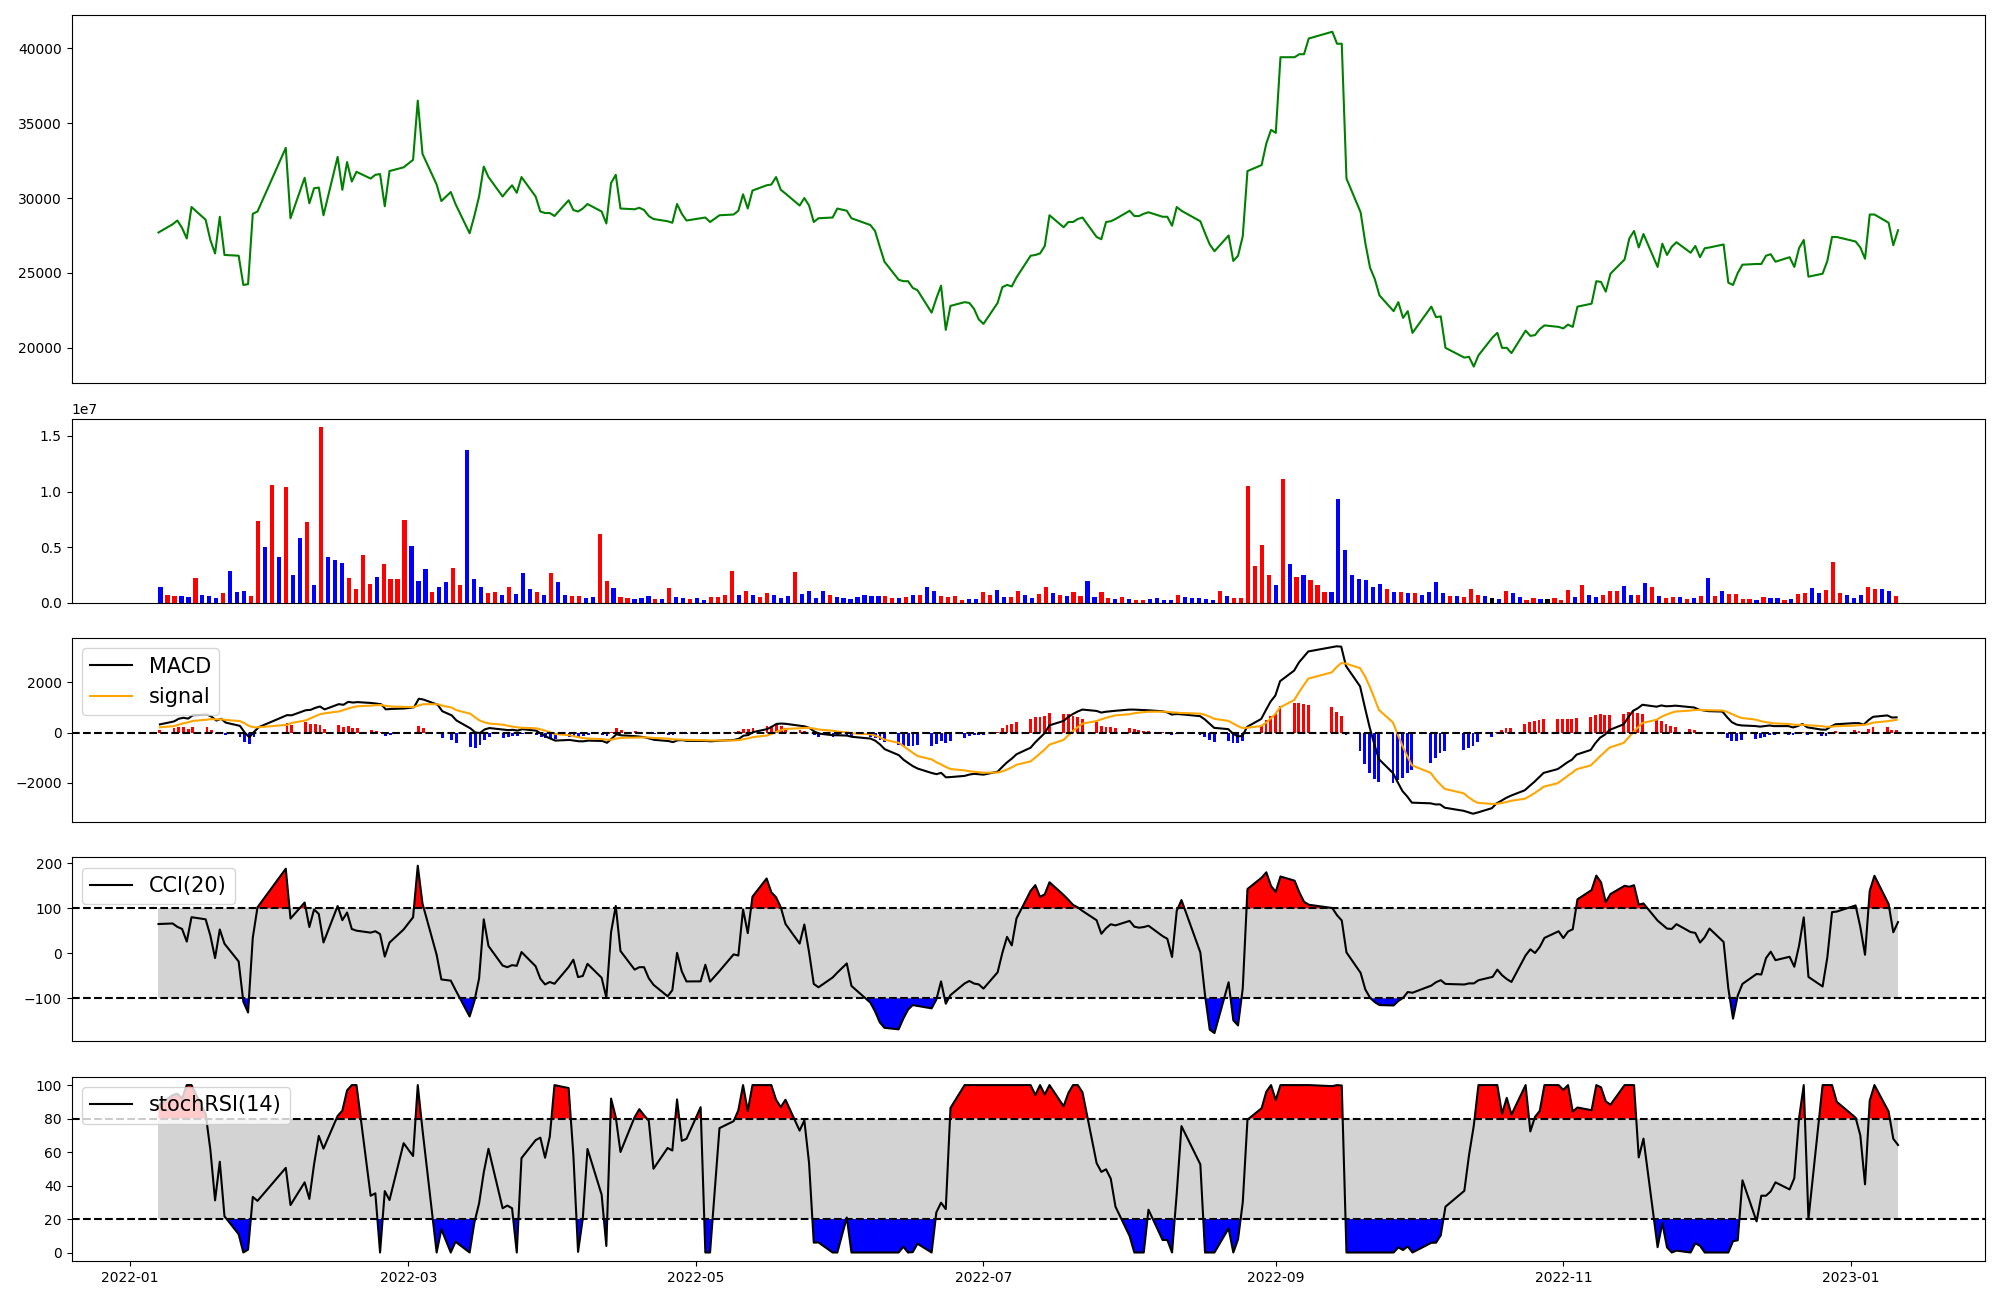Click the 2022-09 x-axis date label
The width and height of the screenshot is (2000, 1300).
tap(1276, 1277)
